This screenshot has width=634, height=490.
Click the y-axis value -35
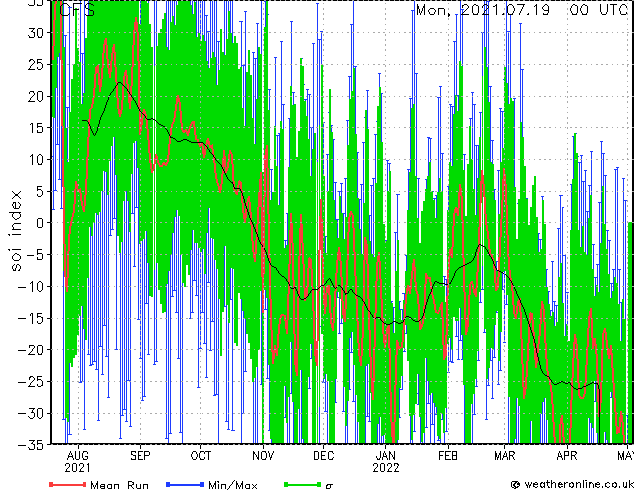coord(30,445)
